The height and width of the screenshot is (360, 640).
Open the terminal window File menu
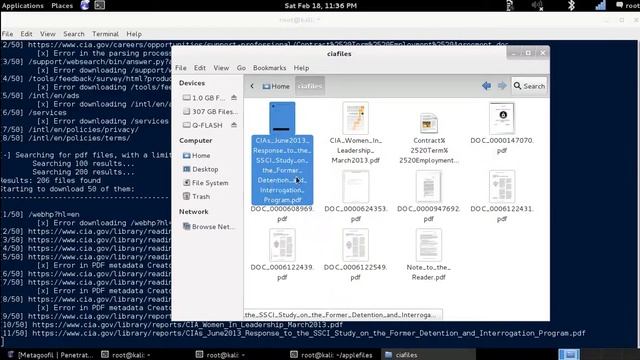tap(7, 34)
